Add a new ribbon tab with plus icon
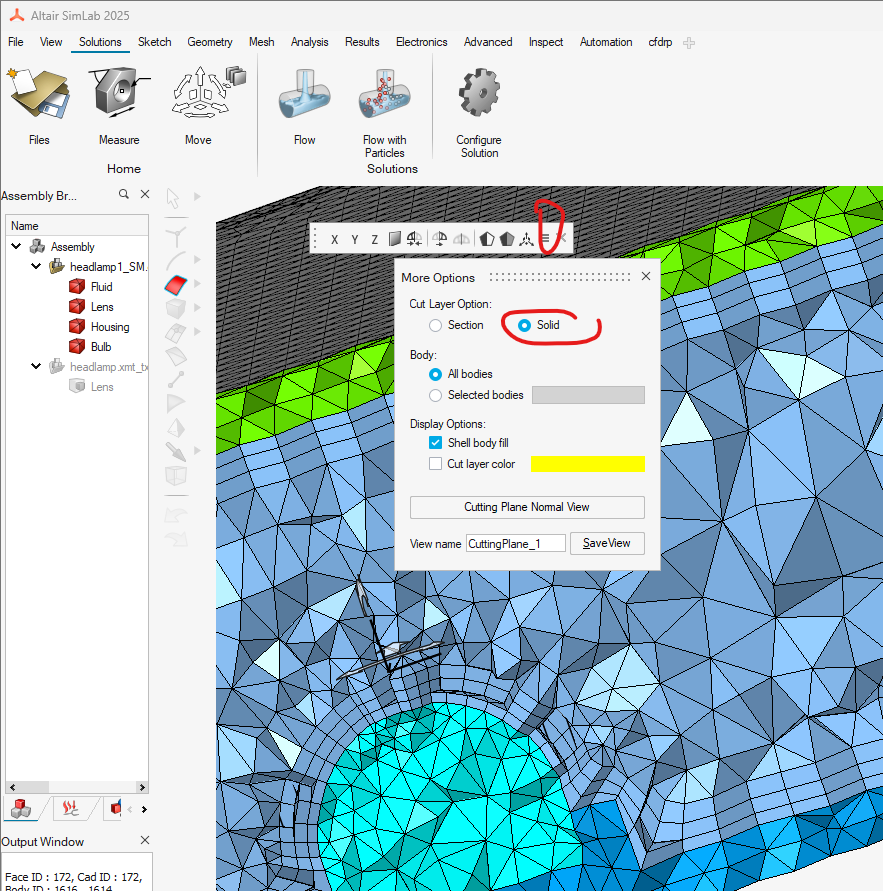 tap(689, 43)
